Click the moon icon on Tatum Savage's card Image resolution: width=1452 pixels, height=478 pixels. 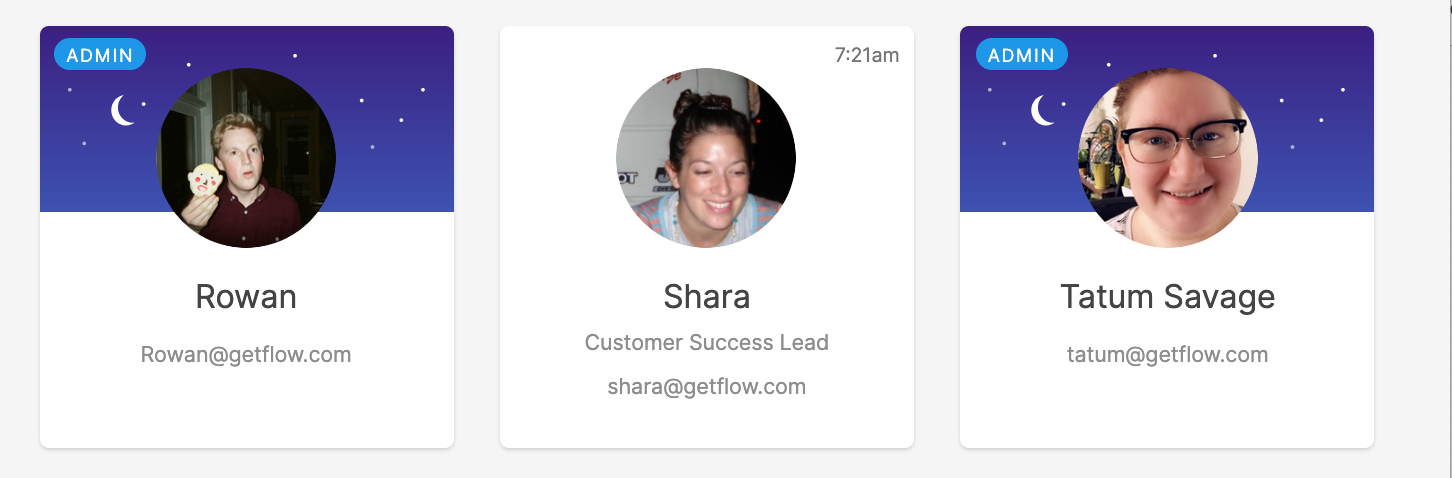(1043, 111)
